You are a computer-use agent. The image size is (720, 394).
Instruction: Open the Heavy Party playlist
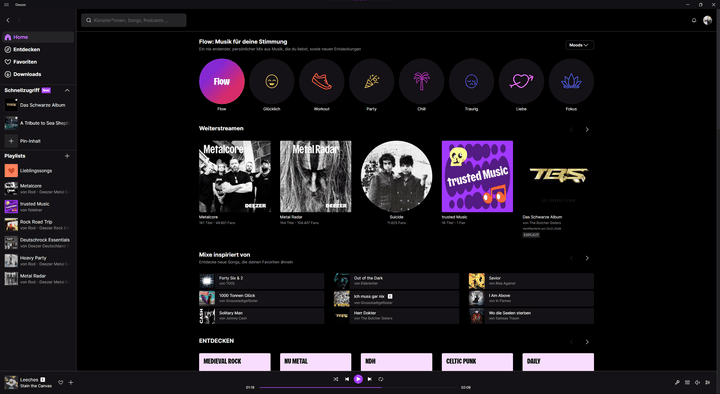coord(38,260)
